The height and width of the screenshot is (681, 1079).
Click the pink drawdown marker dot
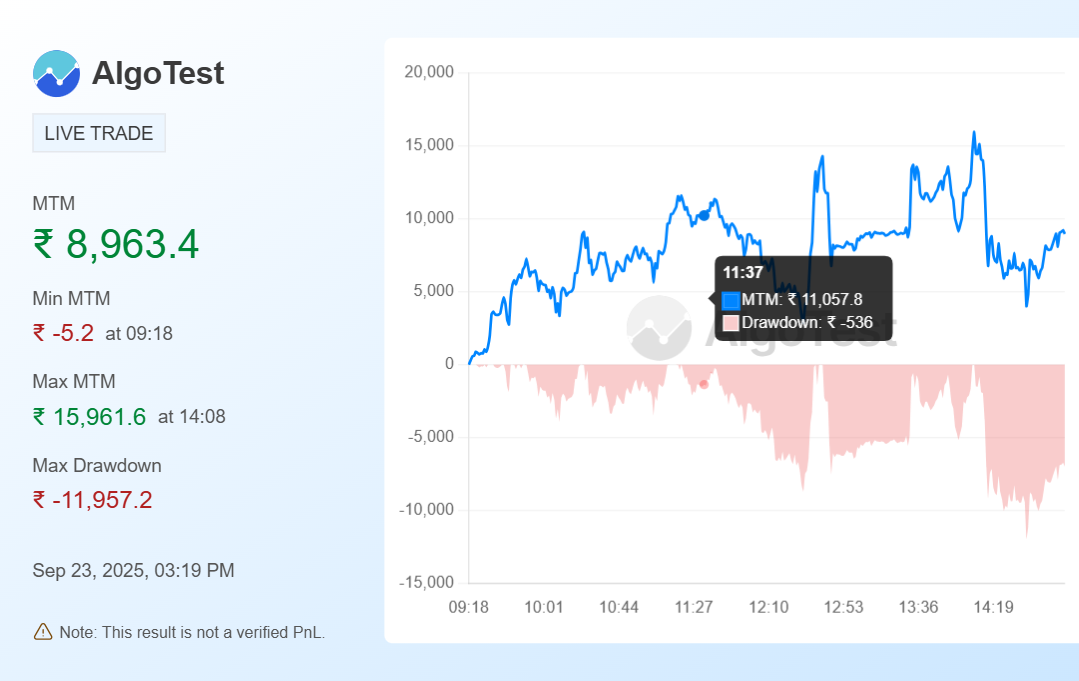(704, 384)
